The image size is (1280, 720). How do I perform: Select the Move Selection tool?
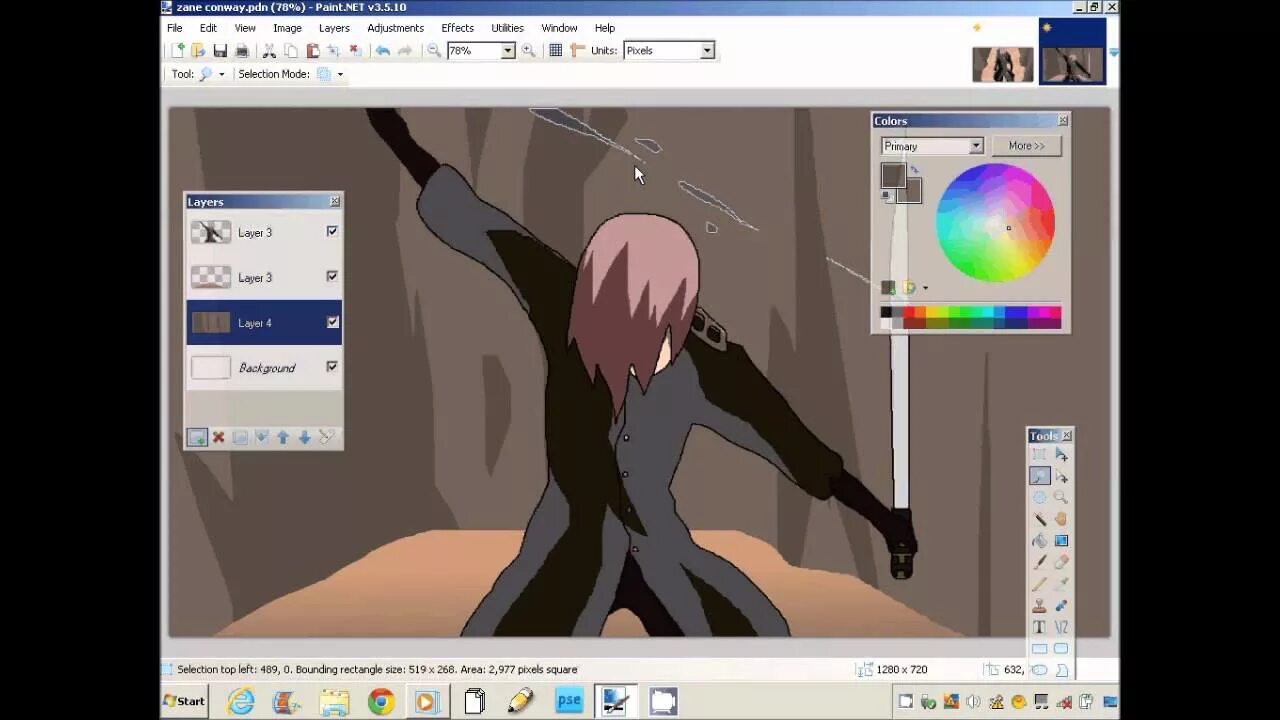(x=1061, y=476)
